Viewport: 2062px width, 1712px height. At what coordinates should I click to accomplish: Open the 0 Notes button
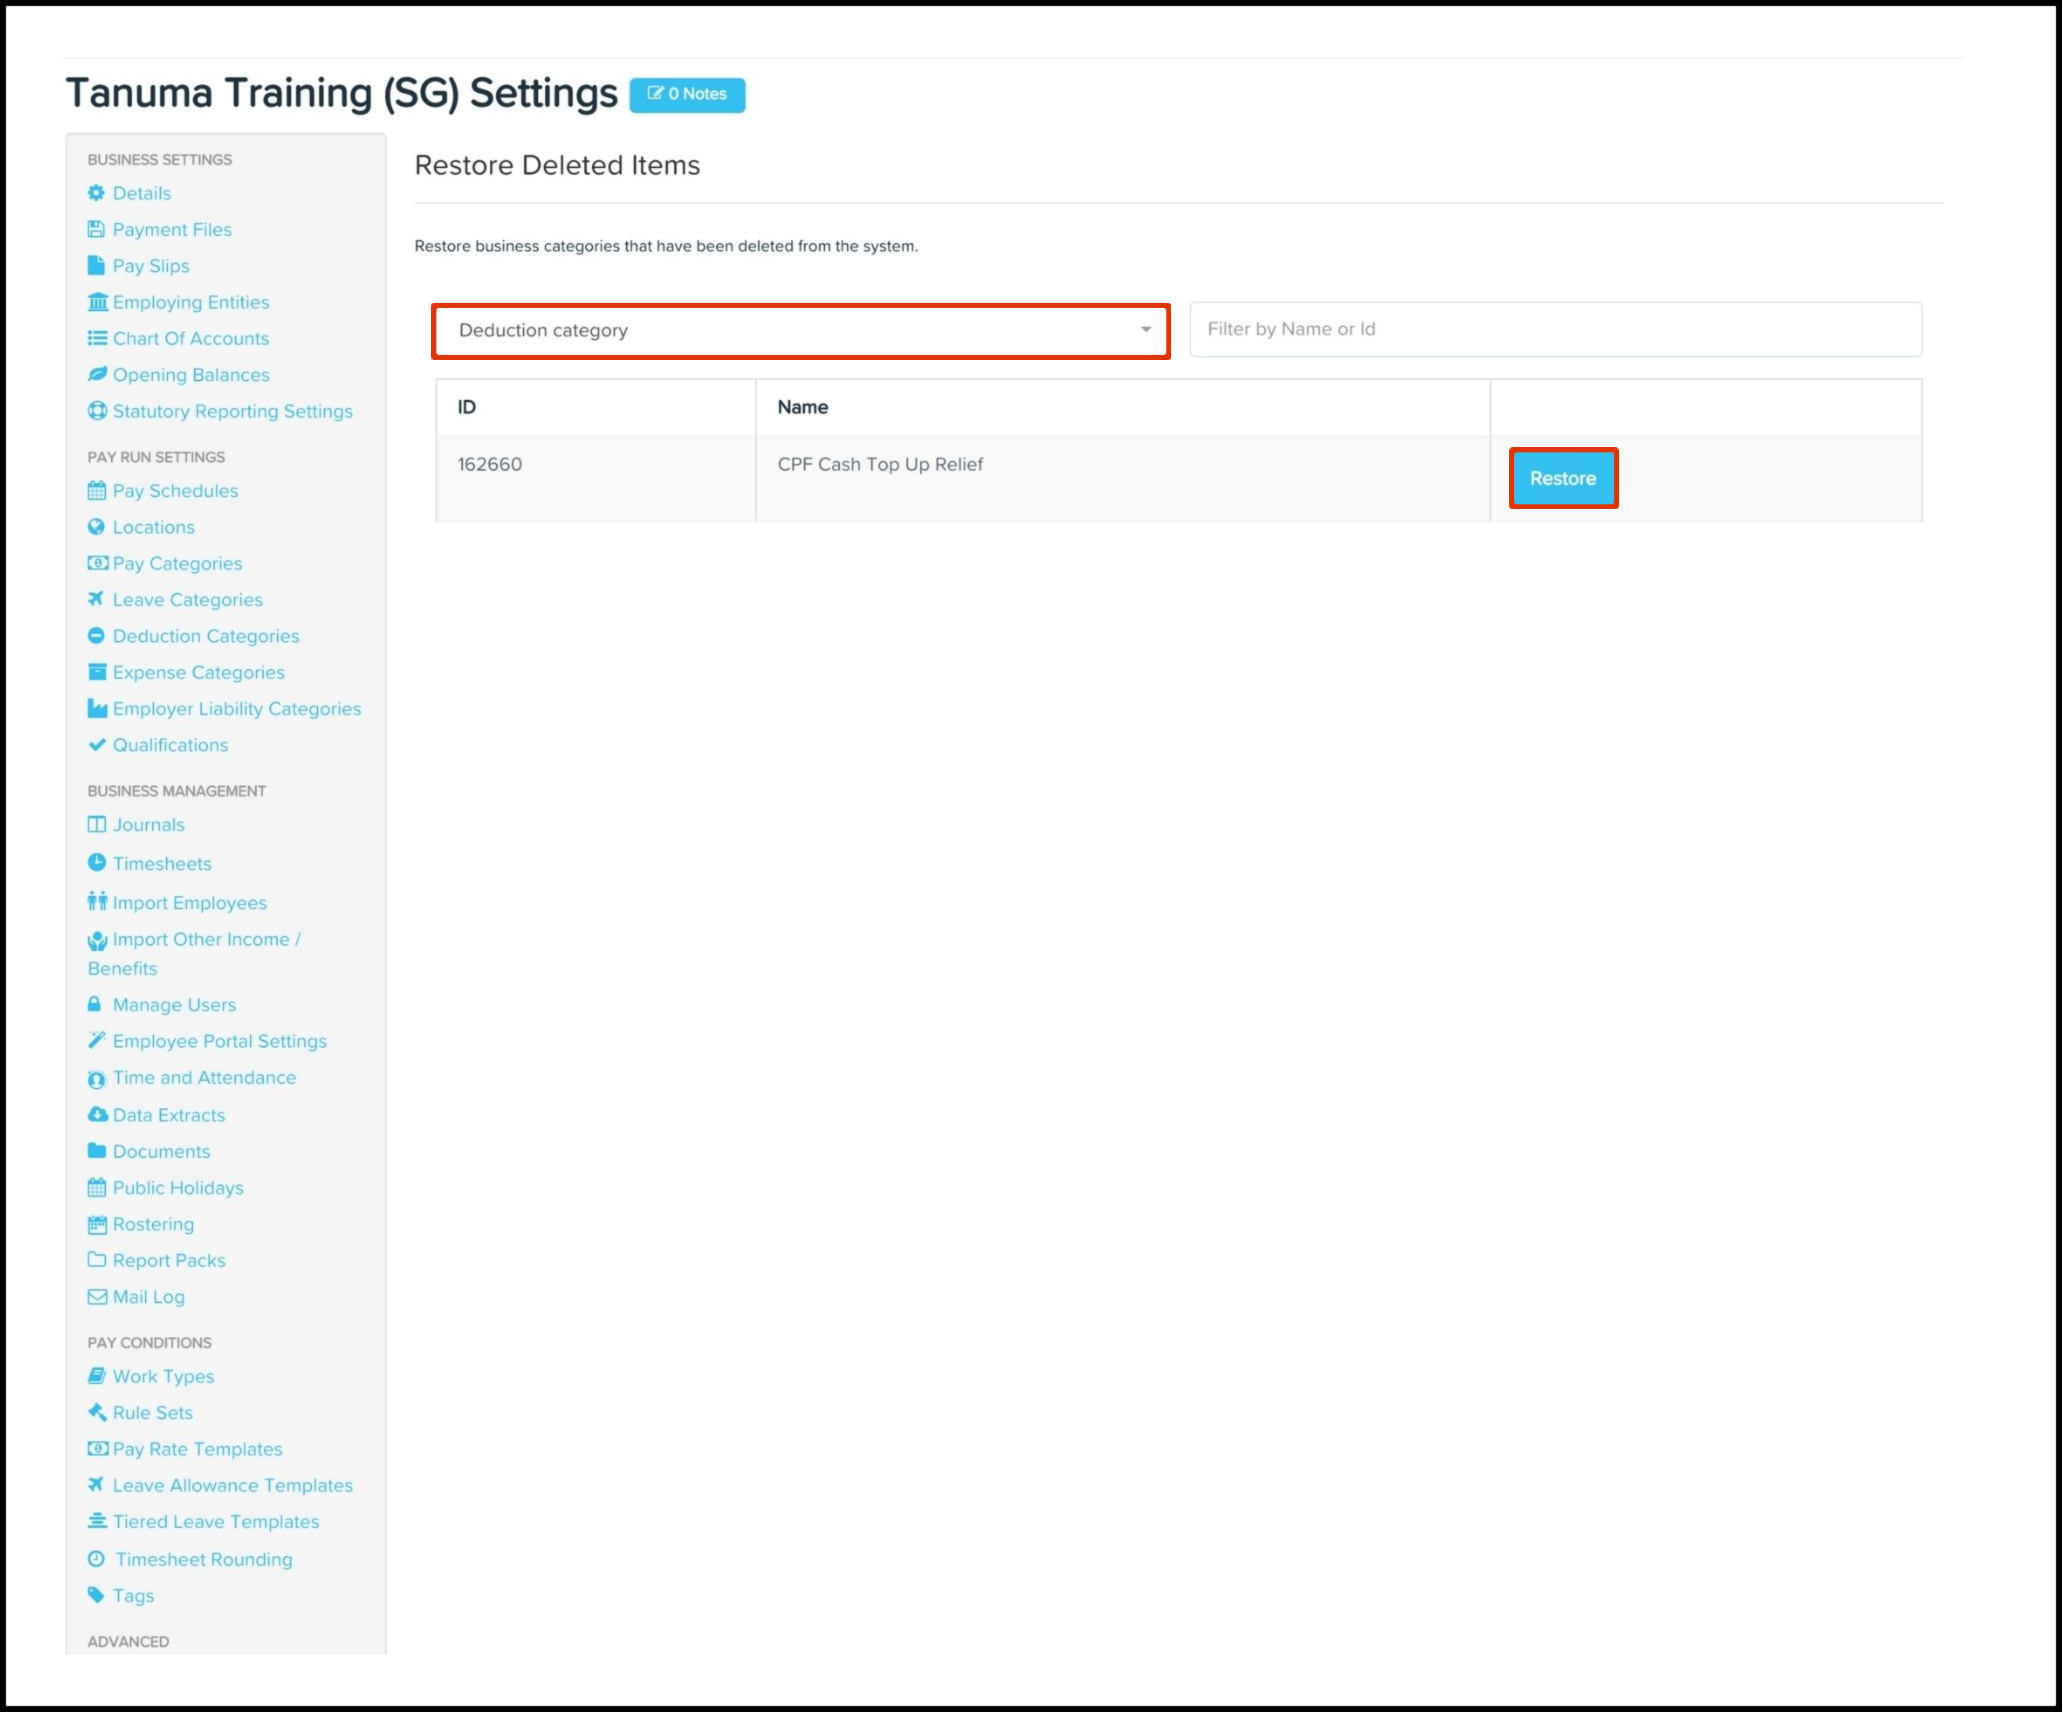(687, 94)
